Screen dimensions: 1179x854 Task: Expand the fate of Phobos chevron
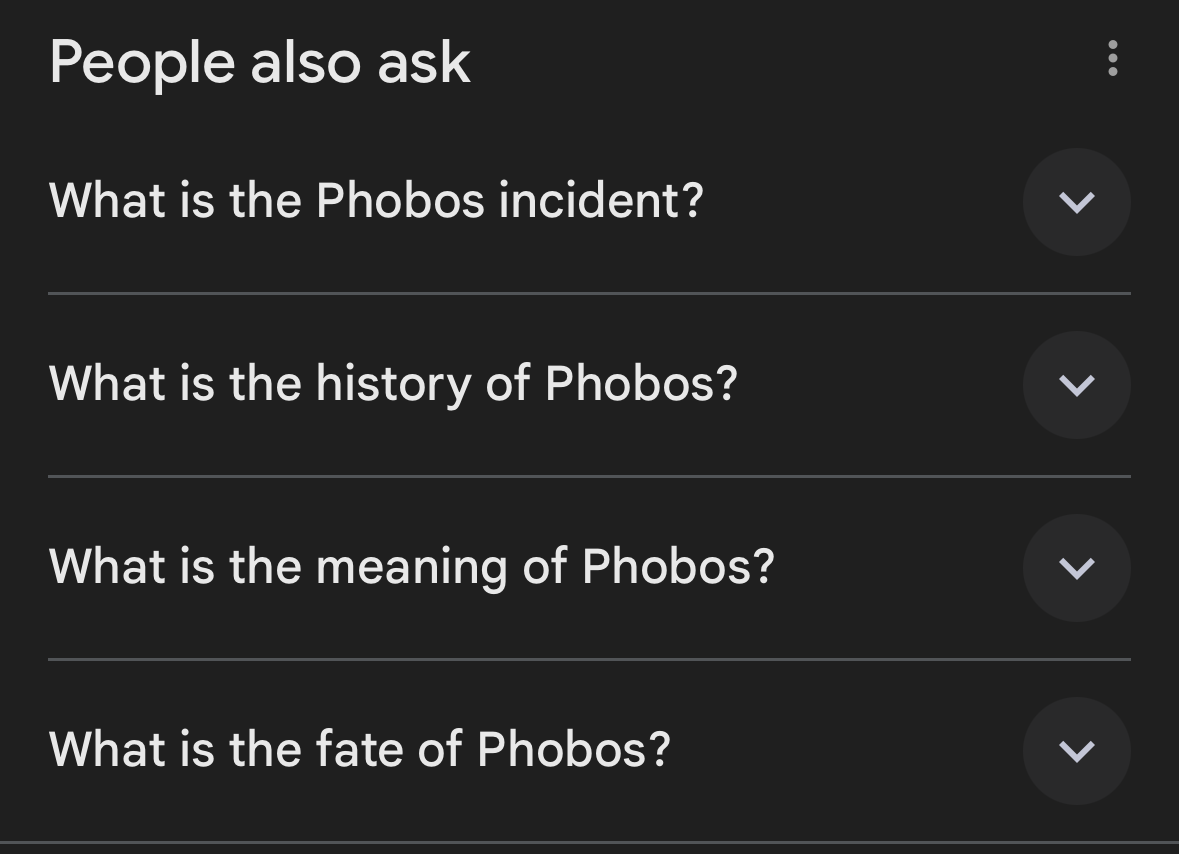1076,751
